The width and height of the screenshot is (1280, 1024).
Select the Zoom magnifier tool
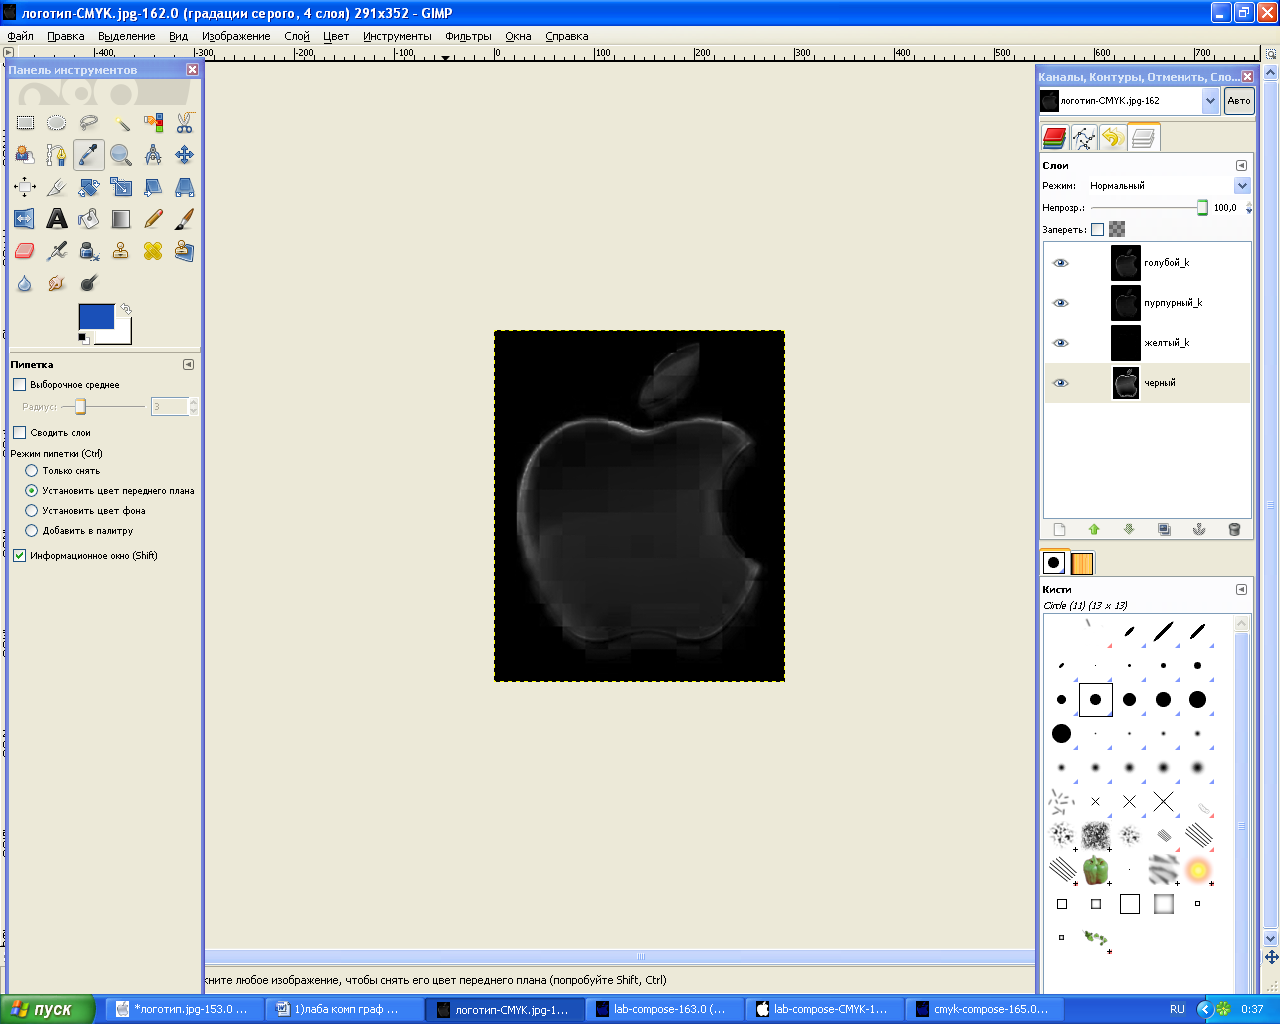click(121, 155)
